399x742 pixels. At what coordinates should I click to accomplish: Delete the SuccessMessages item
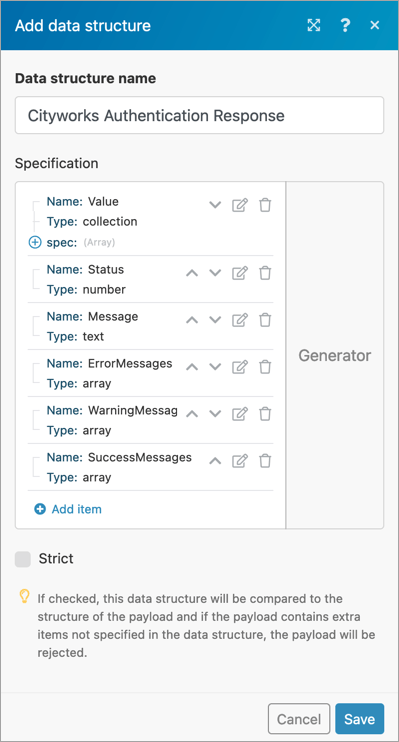(265, 461)
